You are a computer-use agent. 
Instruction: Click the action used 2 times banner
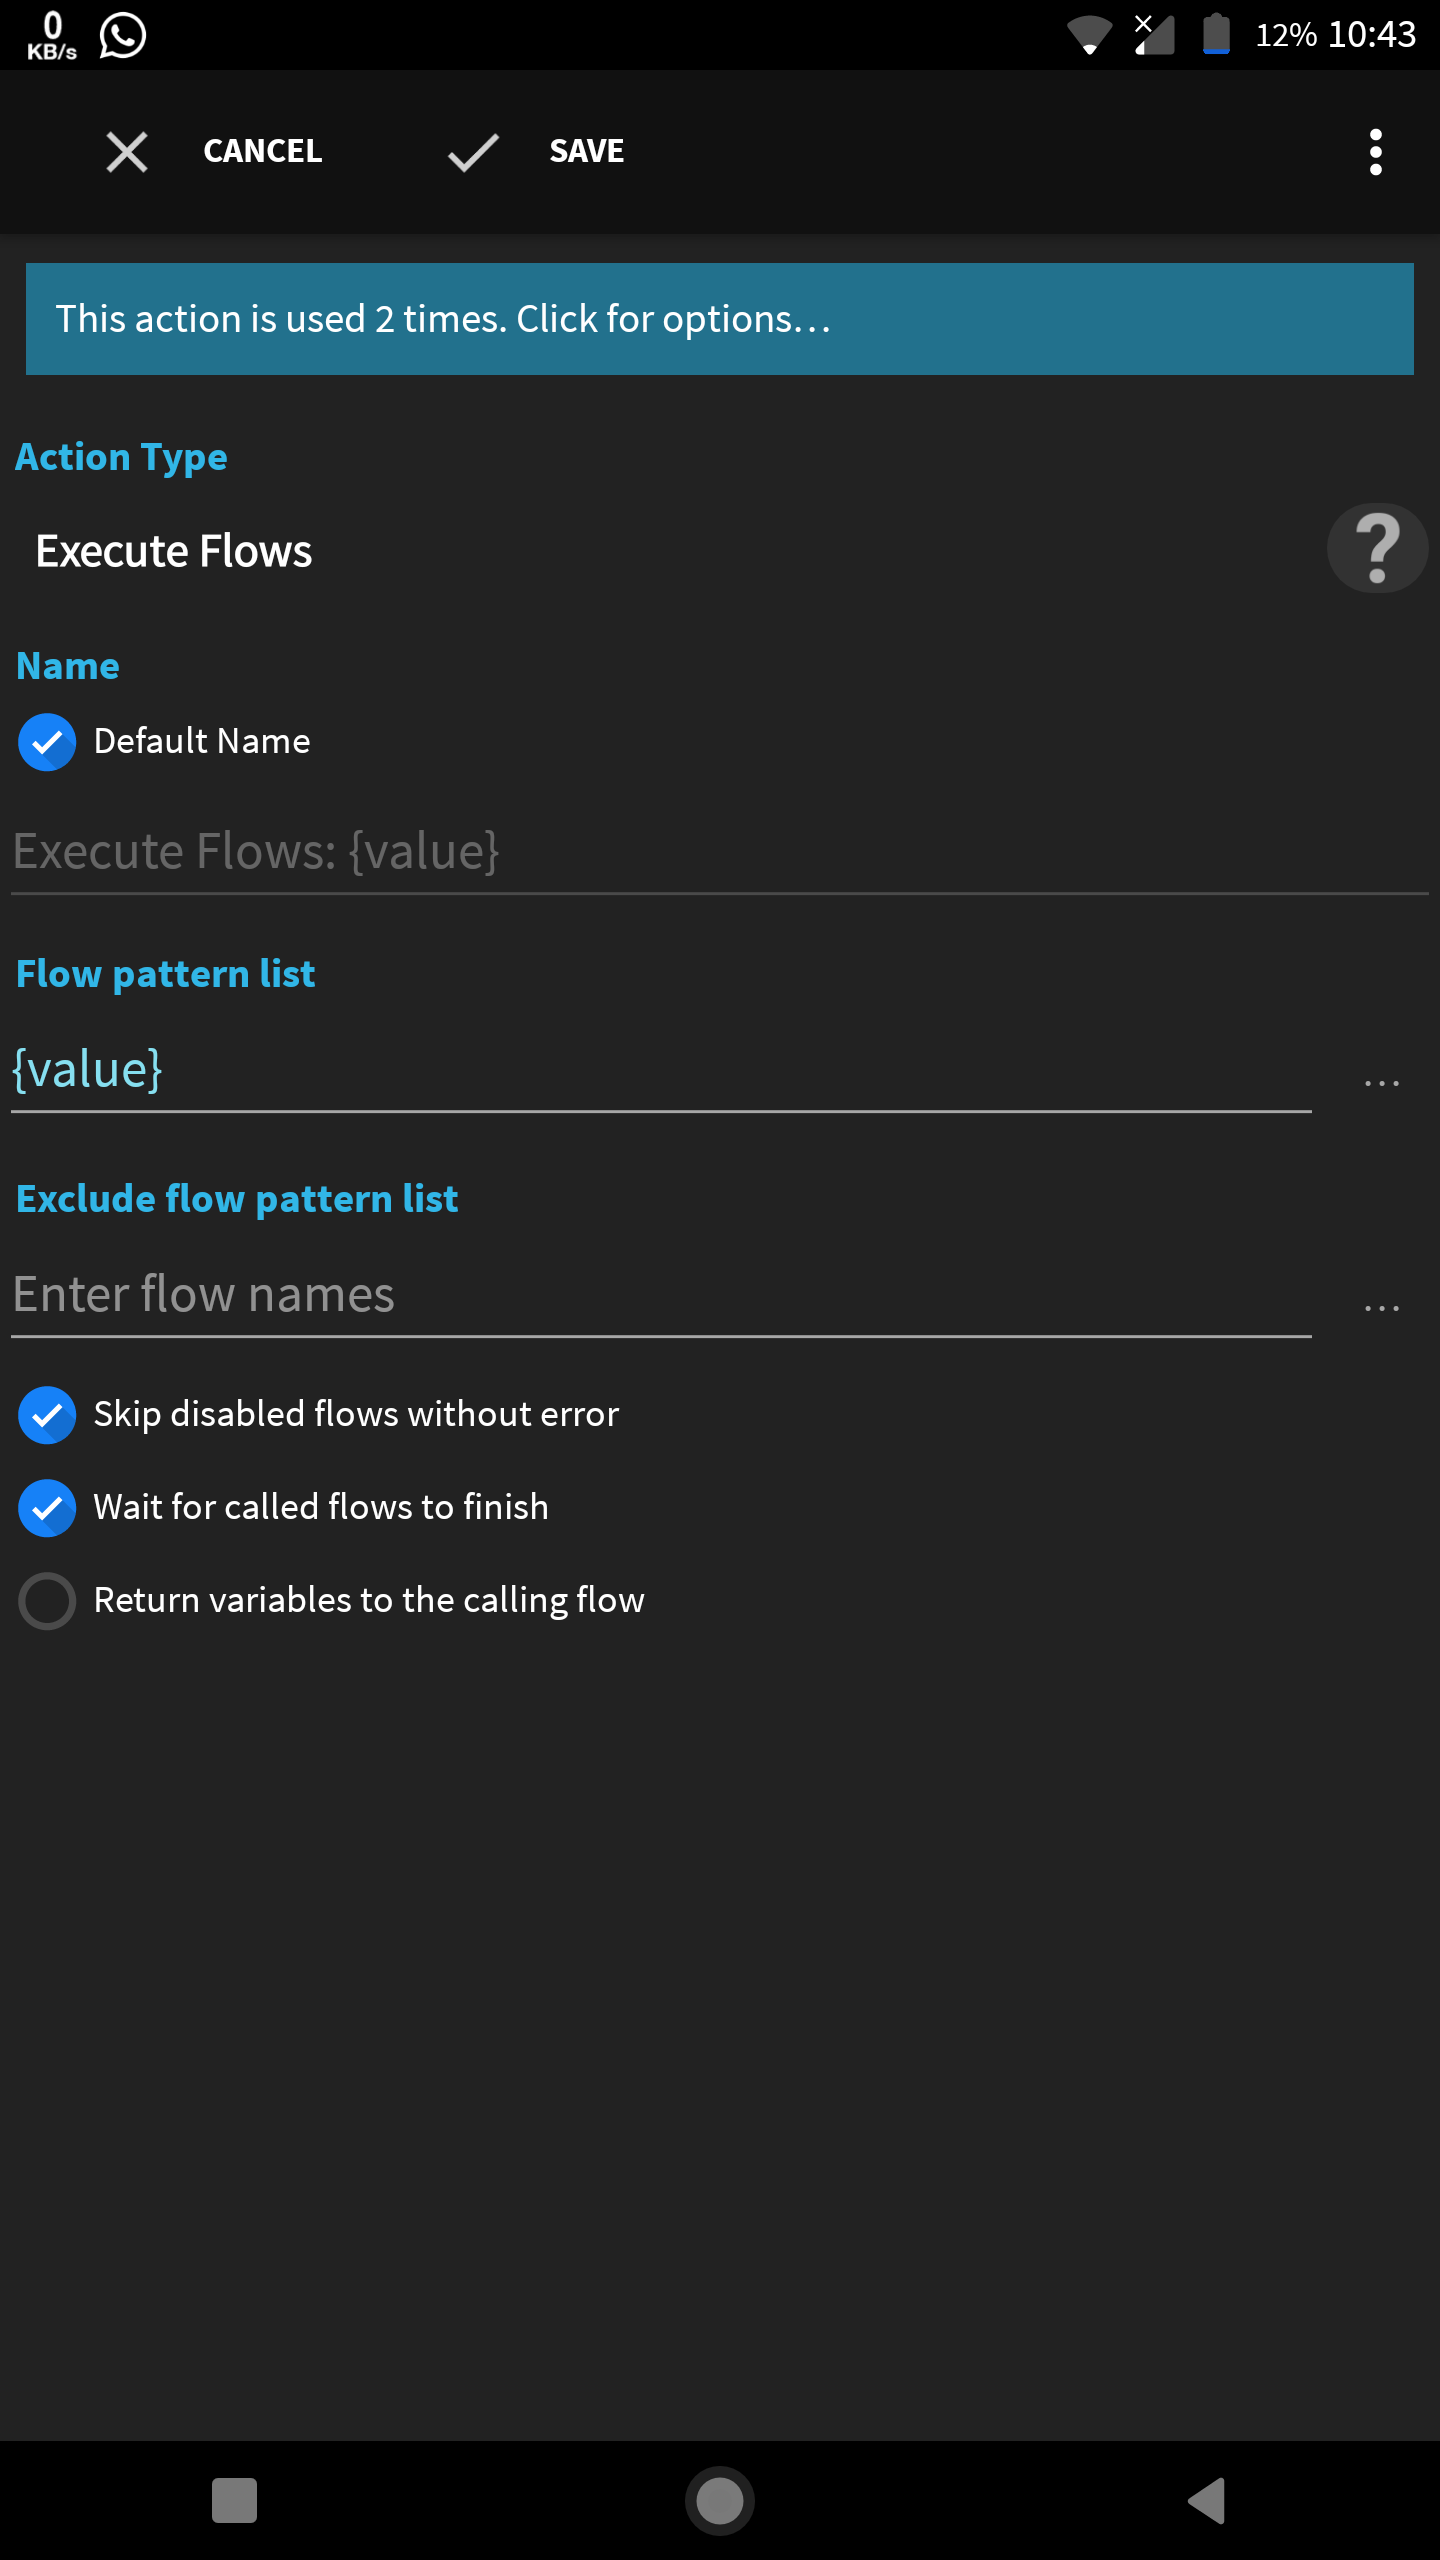(x=719, y=319)
